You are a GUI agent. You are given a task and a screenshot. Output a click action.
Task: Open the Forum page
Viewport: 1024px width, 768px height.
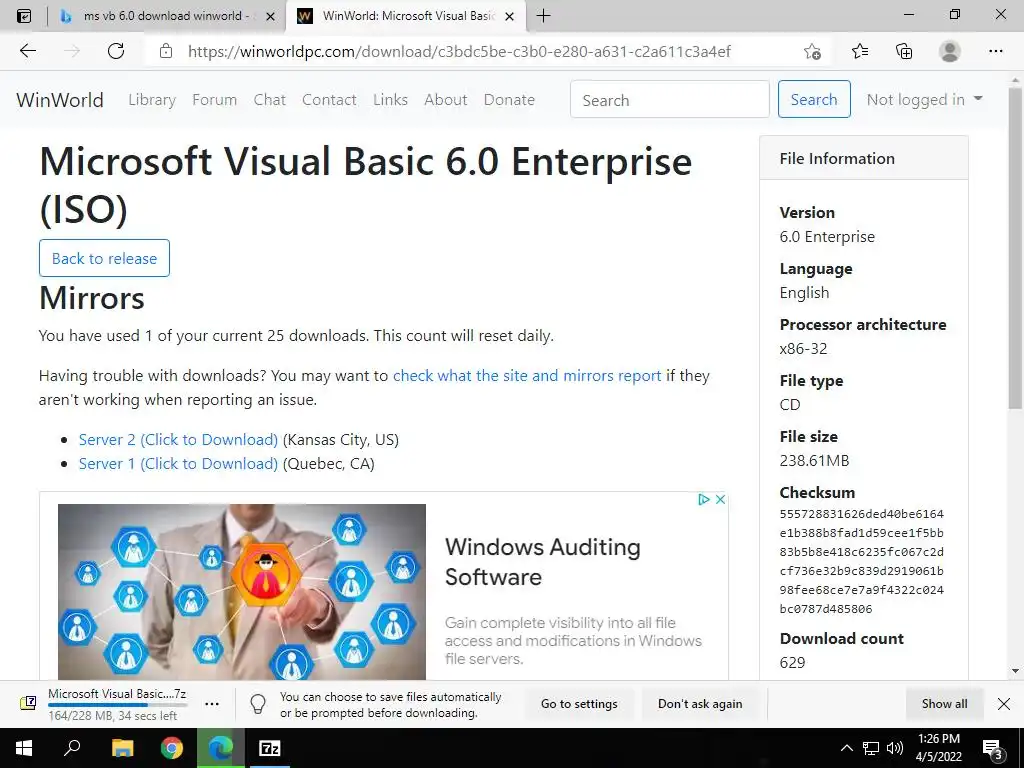point(214,100)
